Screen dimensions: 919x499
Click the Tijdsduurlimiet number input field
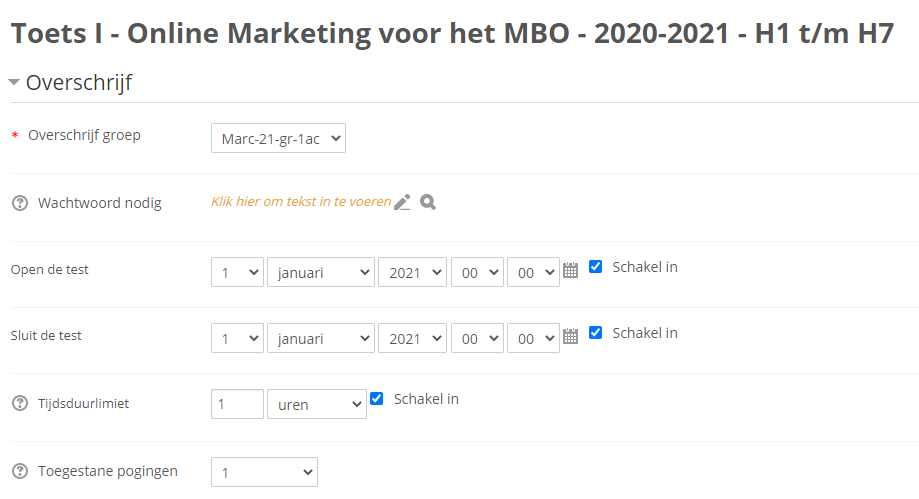[237, 404]
